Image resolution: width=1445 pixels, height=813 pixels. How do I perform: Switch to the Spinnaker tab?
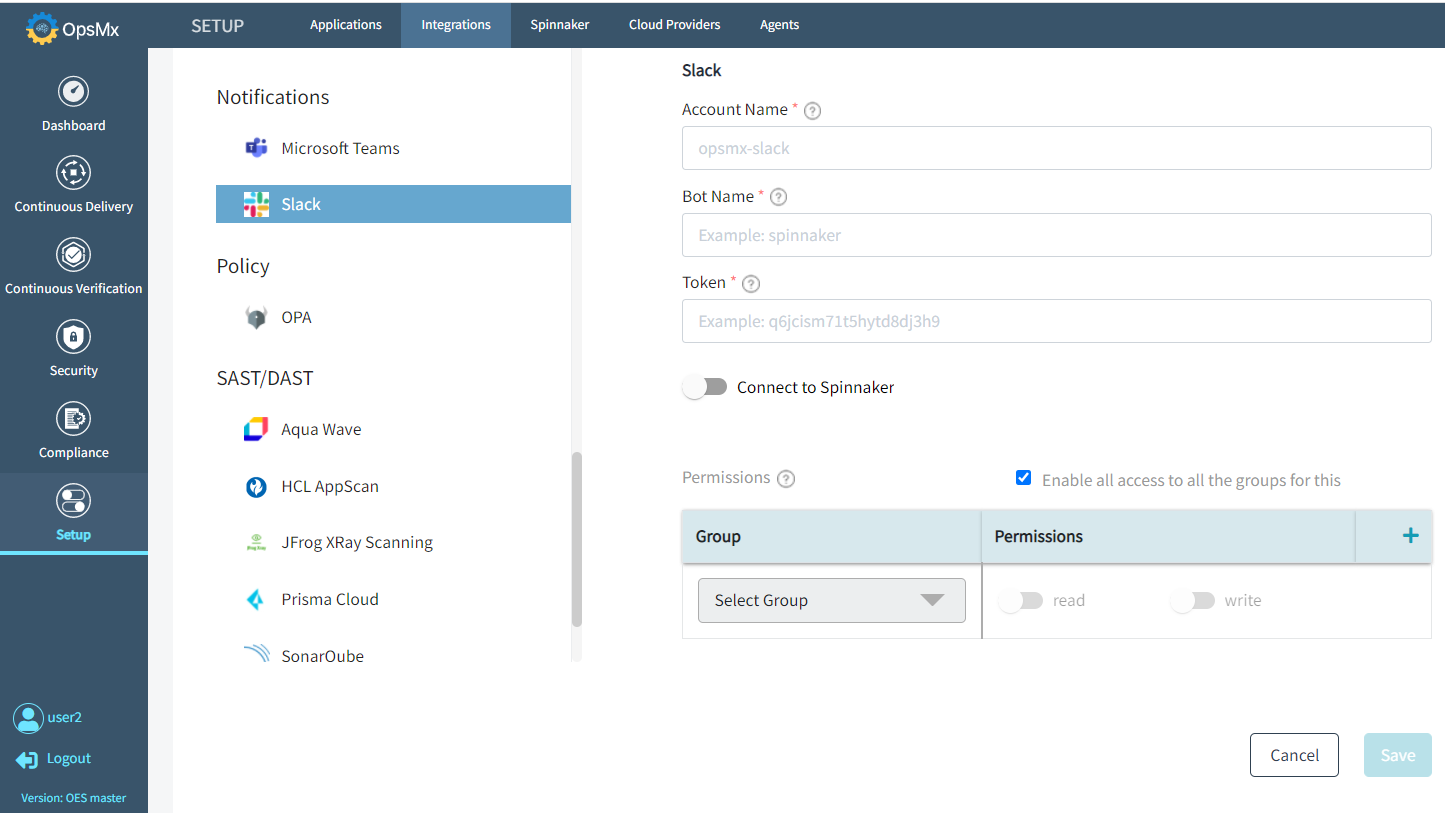(x=559, y=24)
